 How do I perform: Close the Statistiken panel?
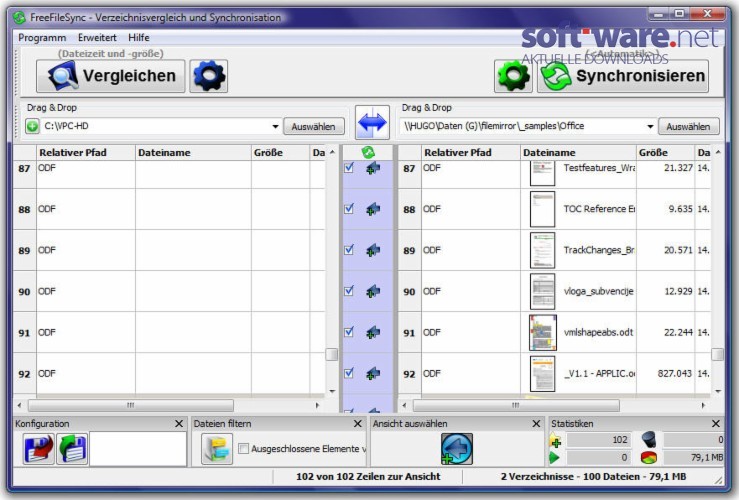715,424
